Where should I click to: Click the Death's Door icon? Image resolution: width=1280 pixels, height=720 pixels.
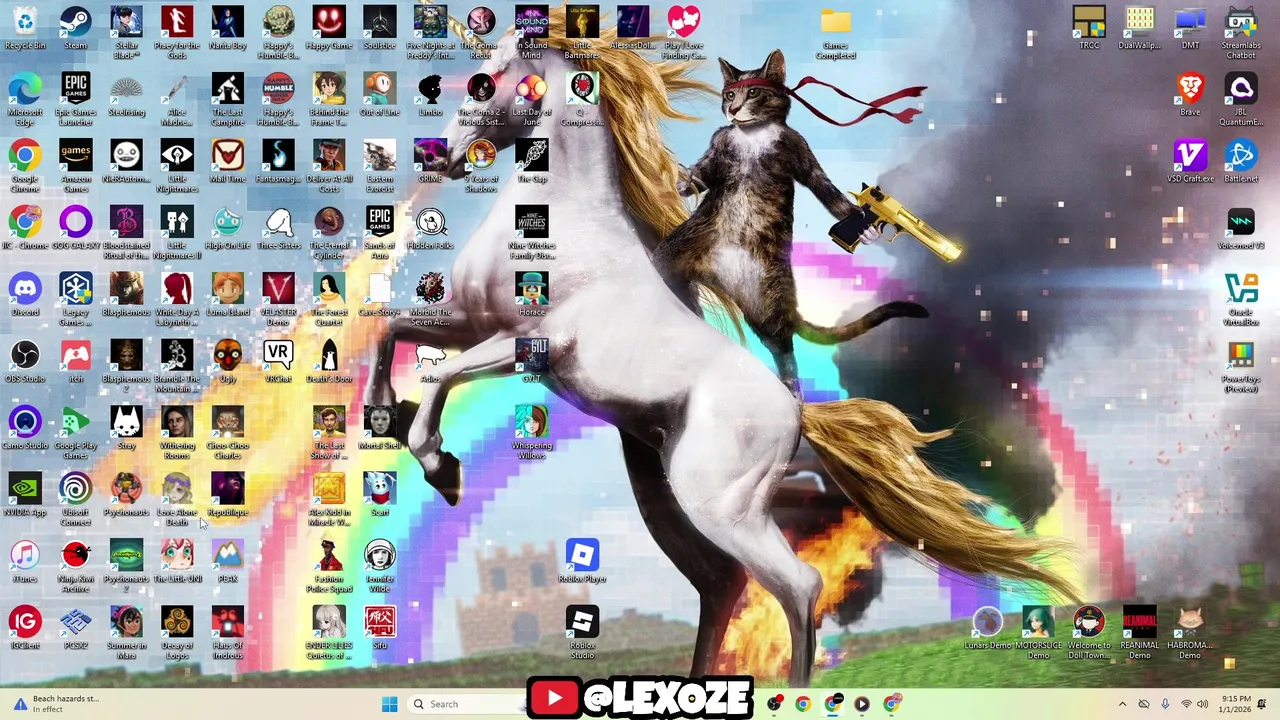(x=329, y=362)
